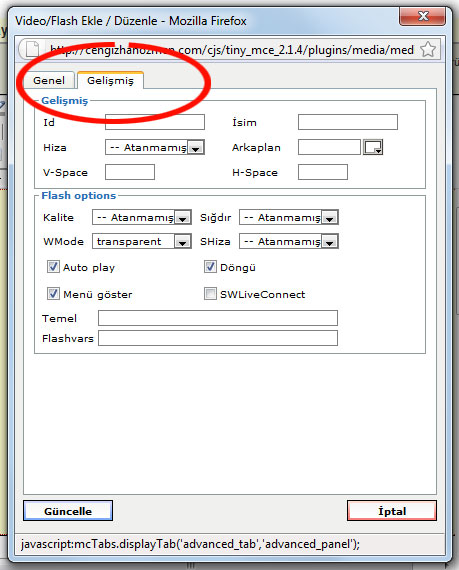The image size is (459, 570).
Task: Click the page icon beside the URL
Action: click(x=32, y=49)
